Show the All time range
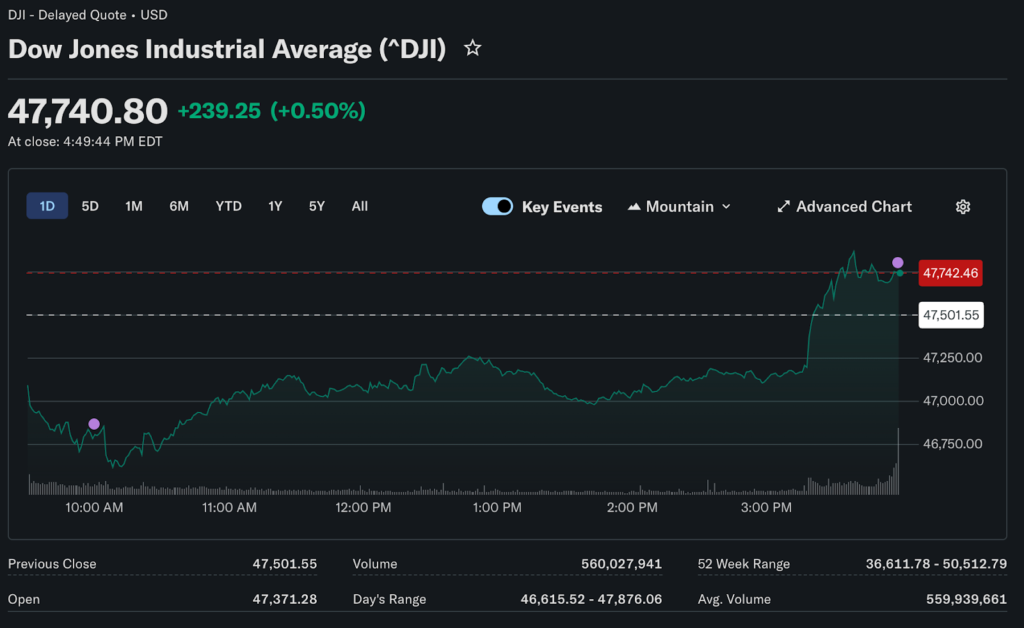1024x628 pixels. click(360, 206)
